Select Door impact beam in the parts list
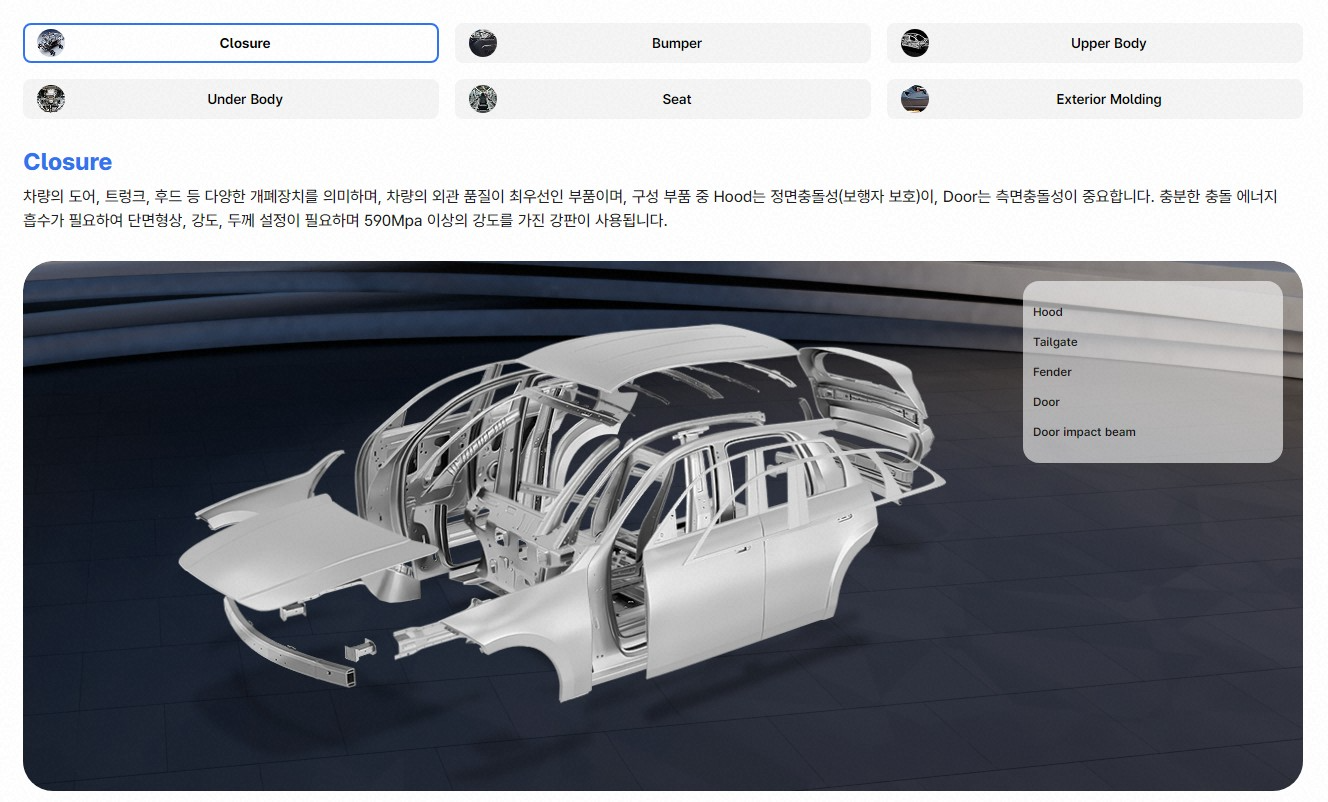1328x802 pixels. pos(1084,431)
